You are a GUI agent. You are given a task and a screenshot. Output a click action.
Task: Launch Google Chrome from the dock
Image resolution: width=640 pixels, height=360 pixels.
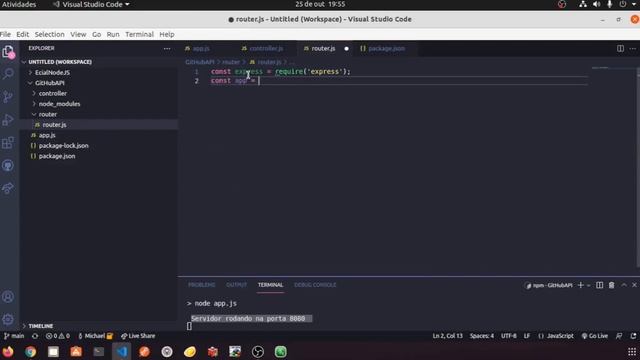pyautogui.click(x=31, y=351)
